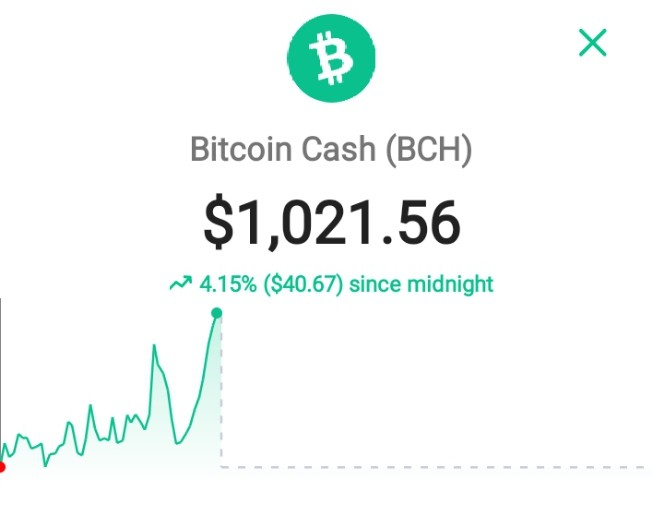
Task: Close the Bitcoin Cash detail panel
Action: pos(593,42)
